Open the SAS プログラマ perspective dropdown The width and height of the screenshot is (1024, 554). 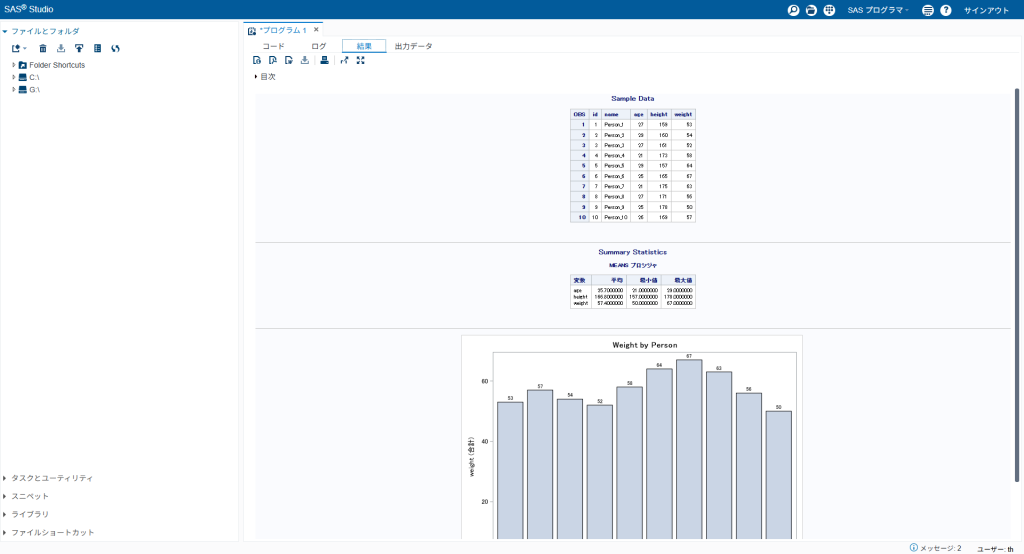click(878, 10)
